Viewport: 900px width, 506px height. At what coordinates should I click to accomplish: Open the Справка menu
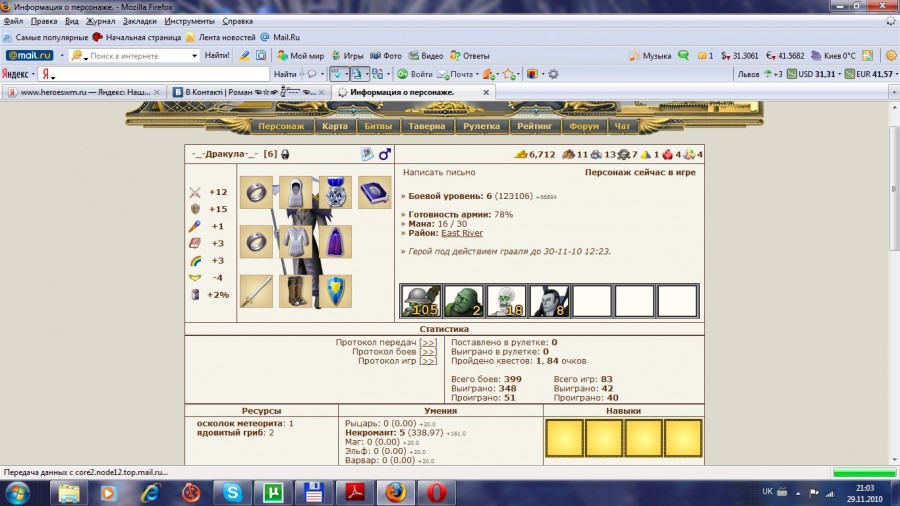237,21
